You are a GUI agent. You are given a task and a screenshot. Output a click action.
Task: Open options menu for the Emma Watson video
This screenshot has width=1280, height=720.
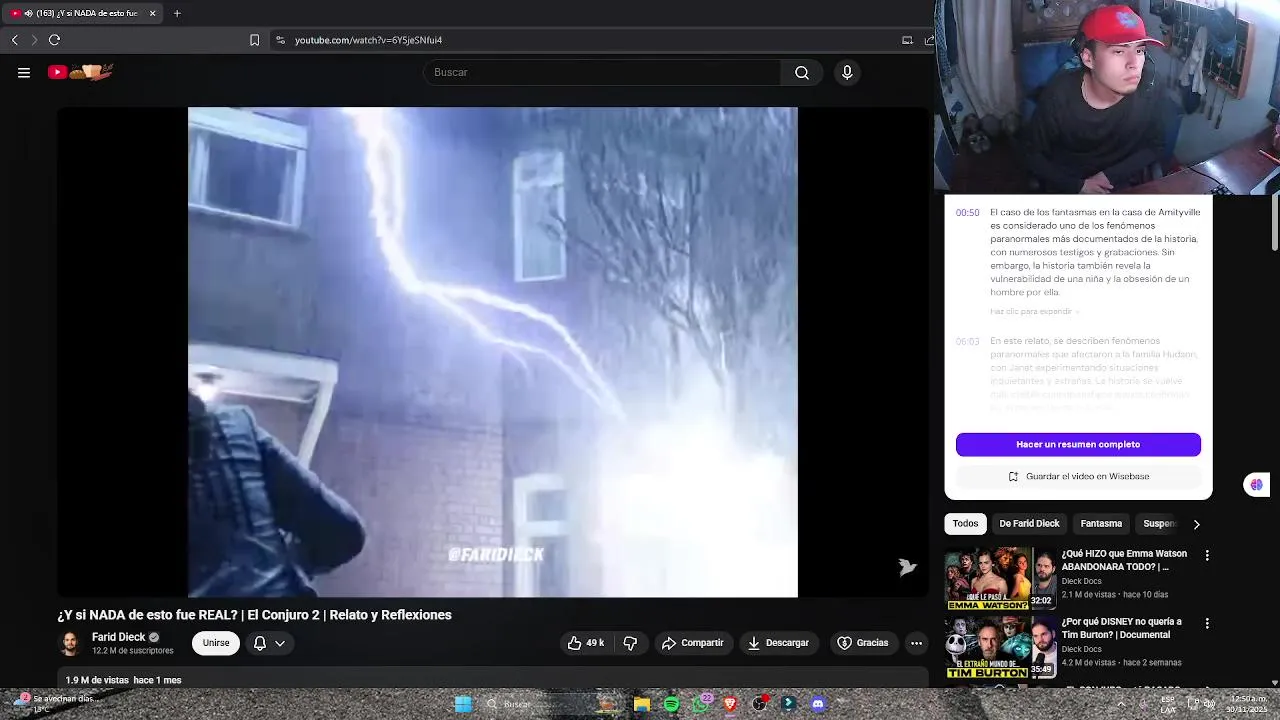click(1207, 555)
